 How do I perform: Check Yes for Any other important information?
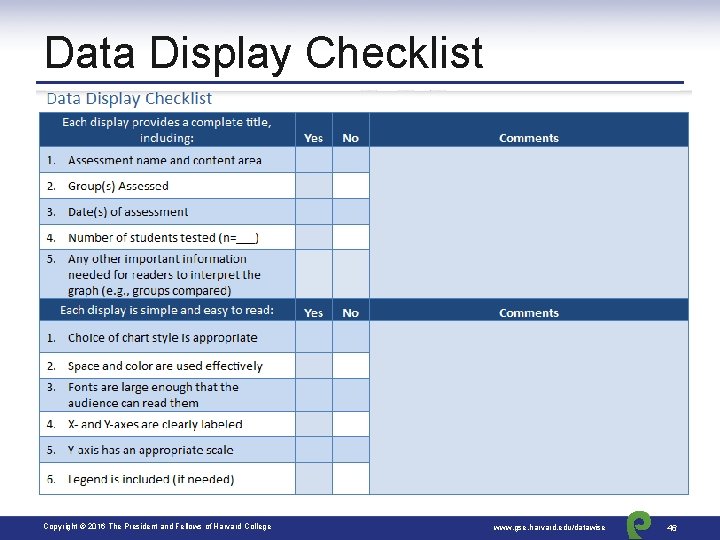tap(314, 274)
